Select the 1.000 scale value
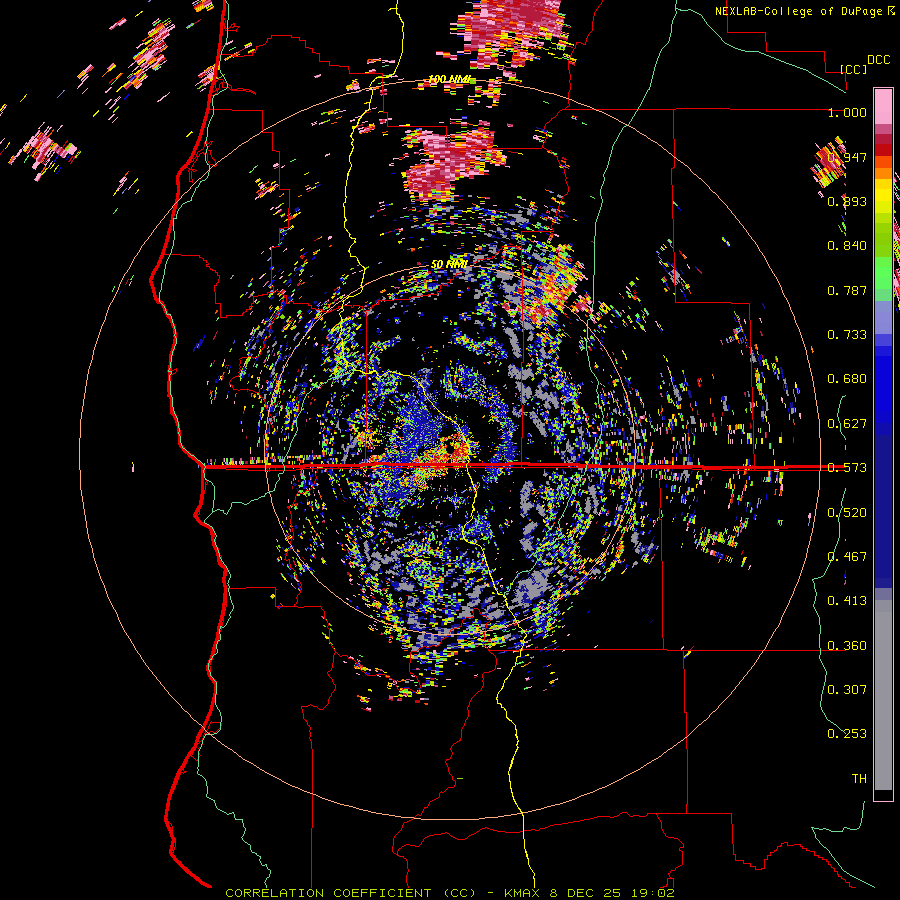The height and width of the screenshot is (900, 900). tap(847, 112)
